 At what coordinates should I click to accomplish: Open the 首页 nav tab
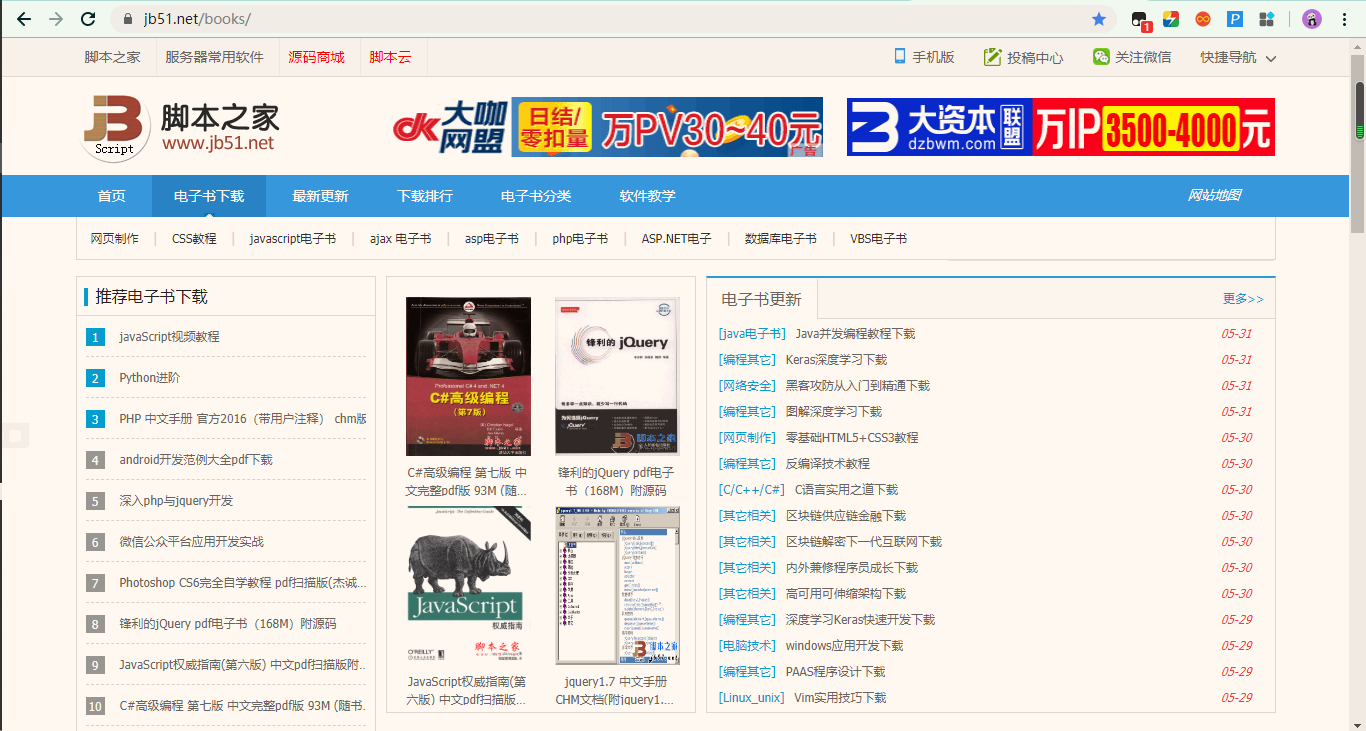[112, 196]
